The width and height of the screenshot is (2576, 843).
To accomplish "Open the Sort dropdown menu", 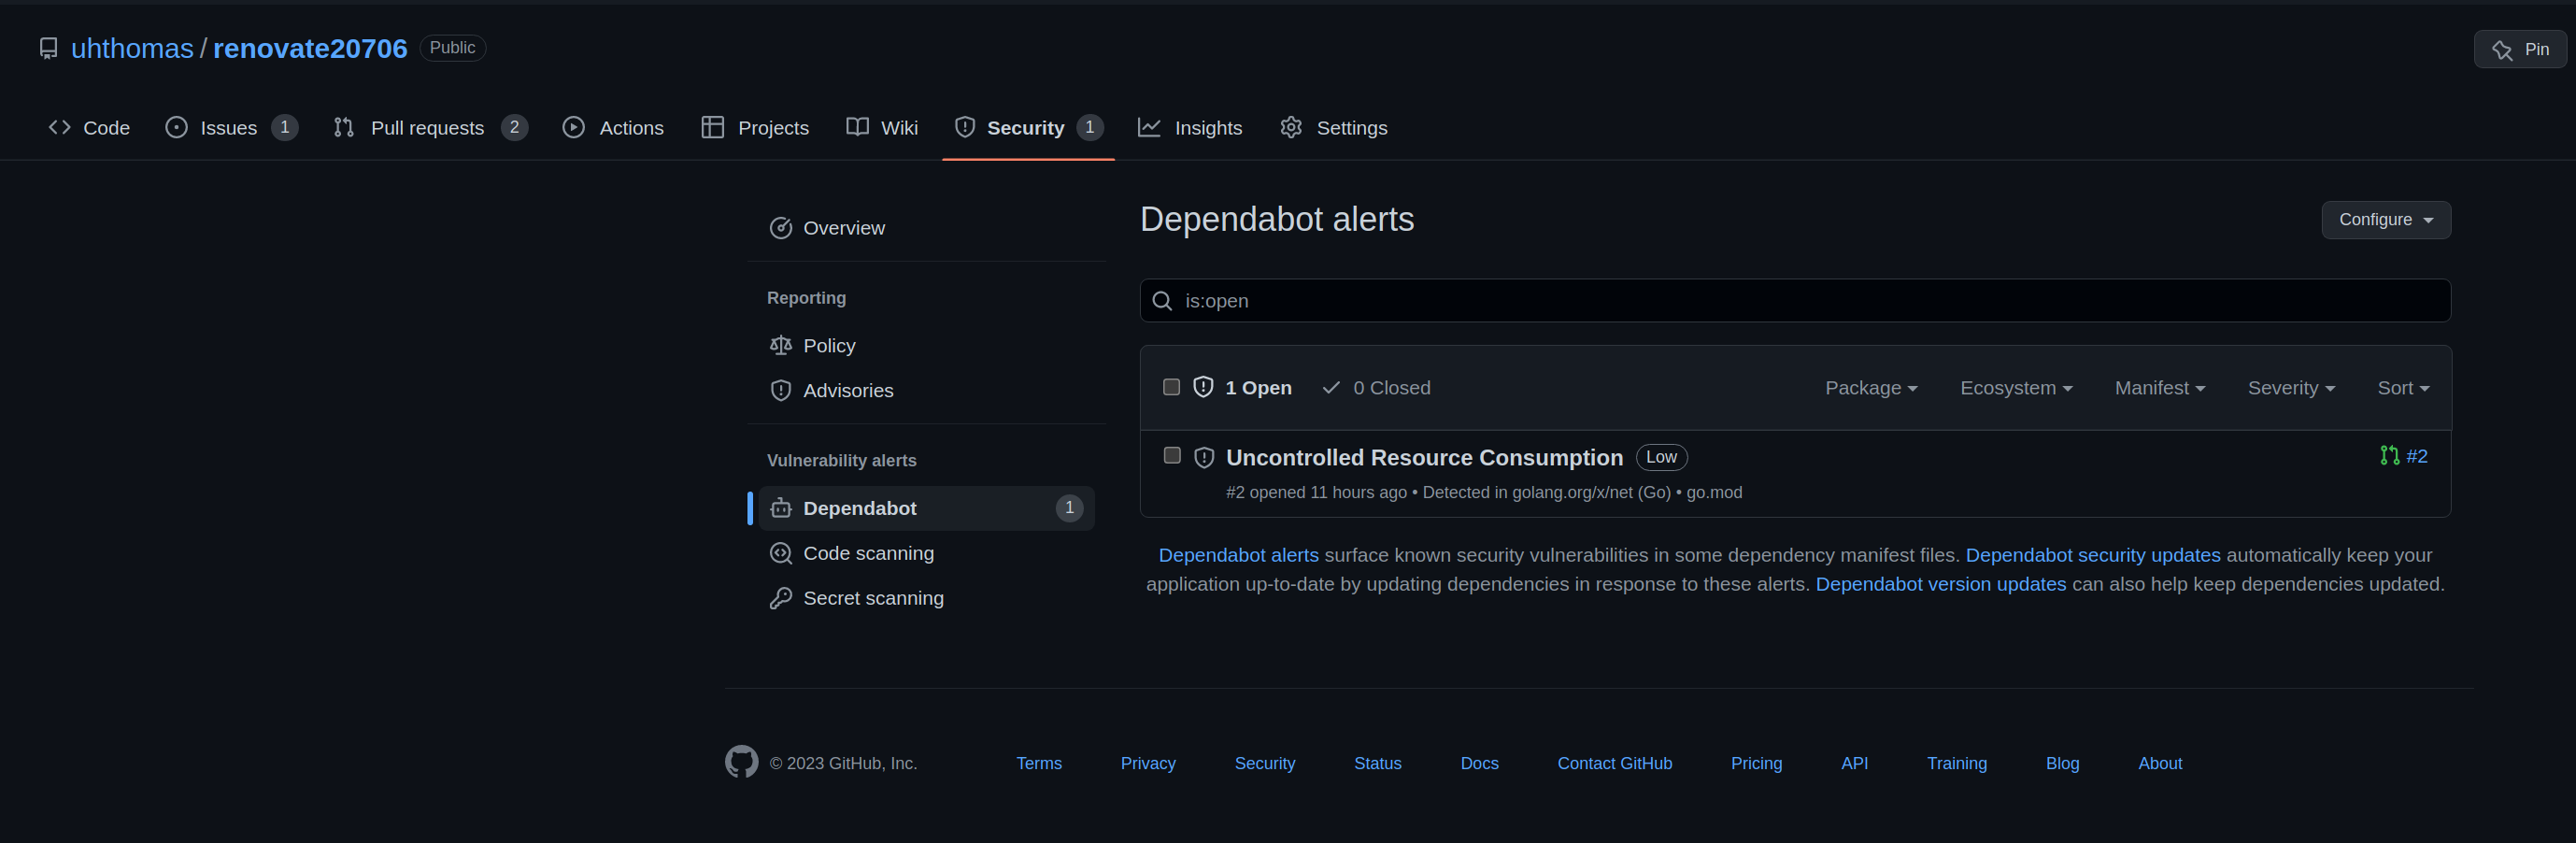I will 2402,388.
